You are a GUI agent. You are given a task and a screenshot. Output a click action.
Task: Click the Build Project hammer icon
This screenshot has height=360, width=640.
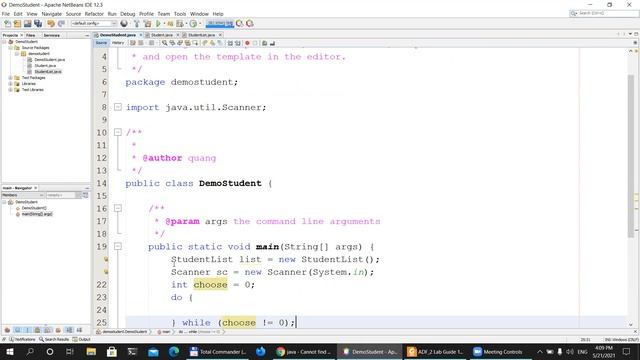[137, 24]
